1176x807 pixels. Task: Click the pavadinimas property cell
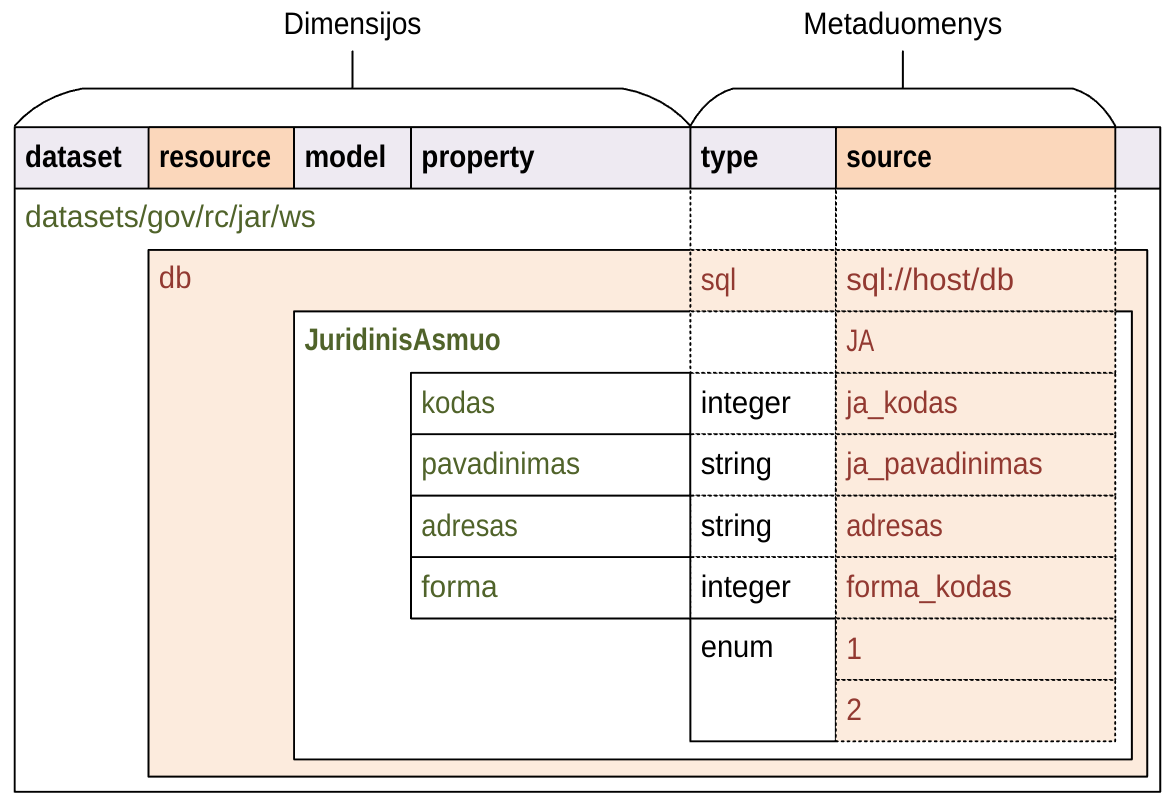(x=500, y=464)
